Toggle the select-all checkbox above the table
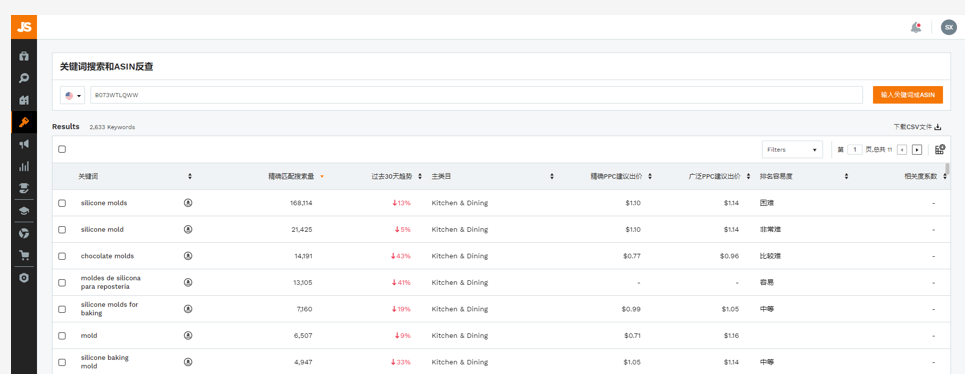Screen dimensions: 965x374 pyautogui.click(x=62, y=149)
